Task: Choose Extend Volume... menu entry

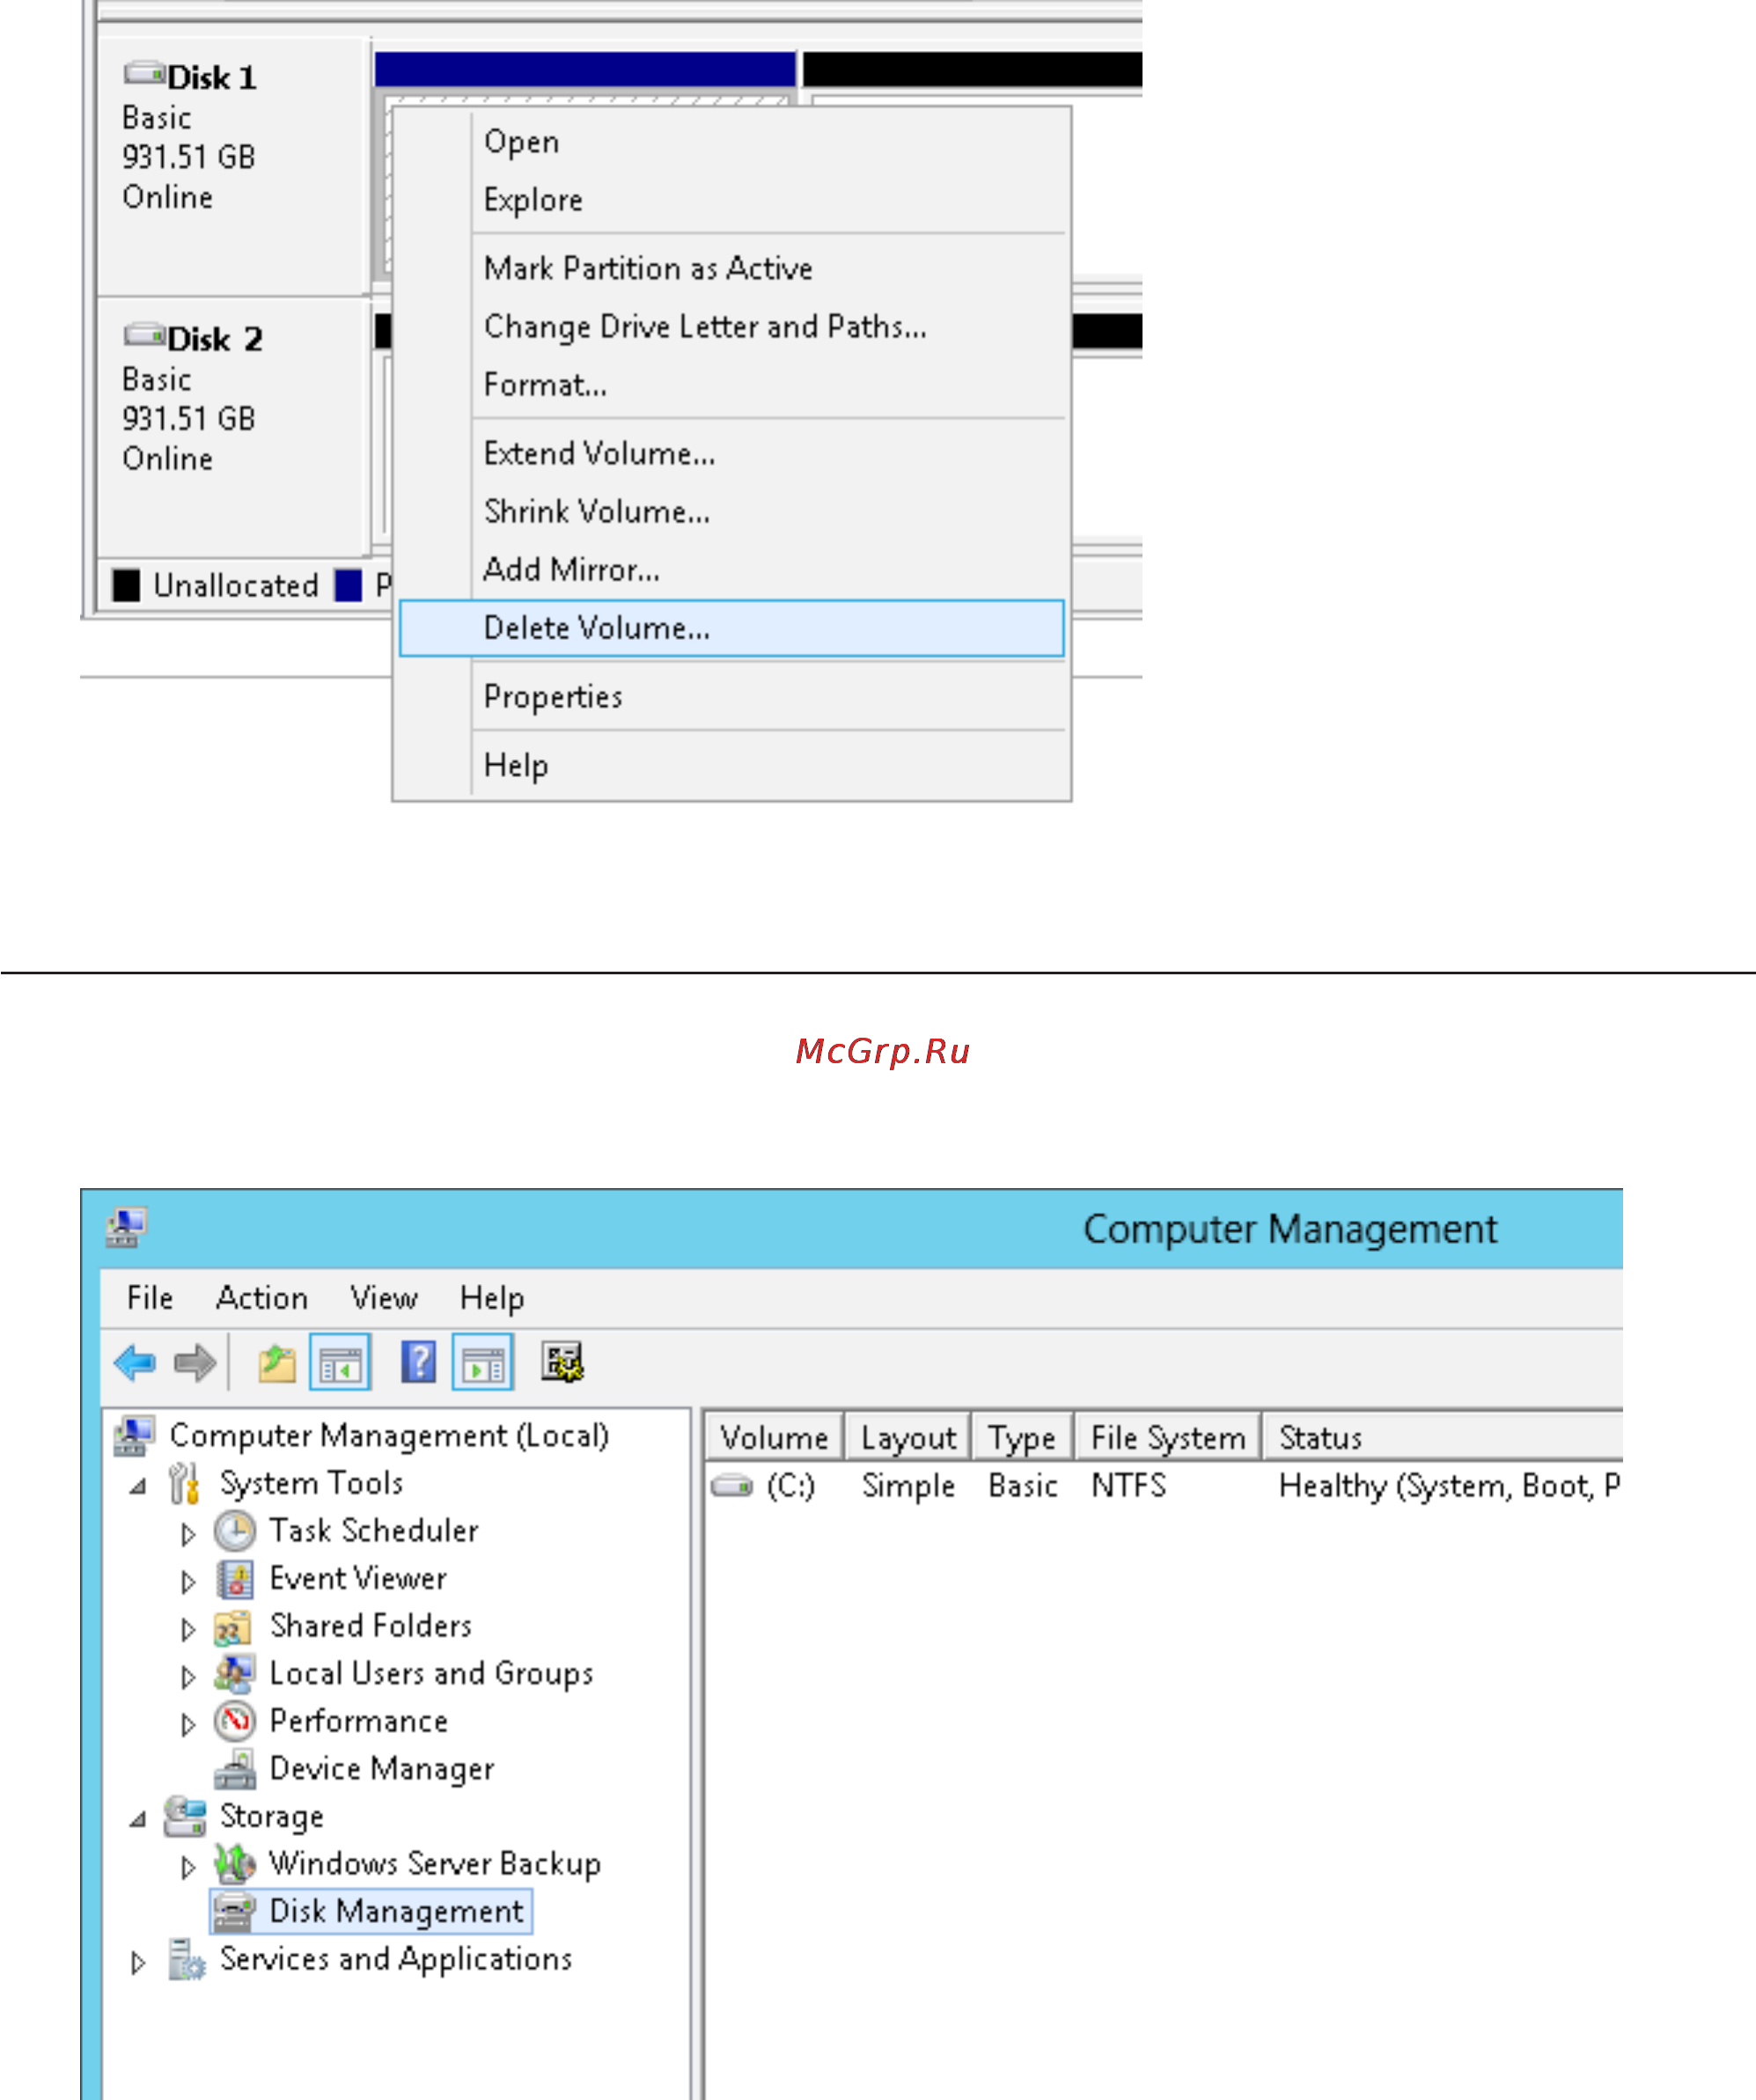Action: click(x=732, y=454)
